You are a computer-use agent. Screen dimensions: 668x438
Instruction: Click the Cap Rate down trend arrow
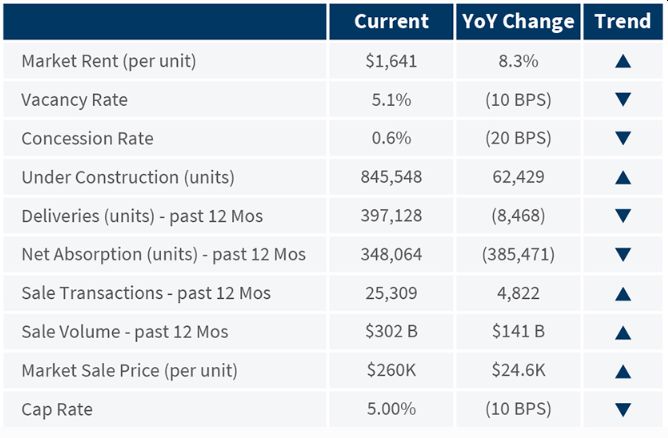(624, 409)
